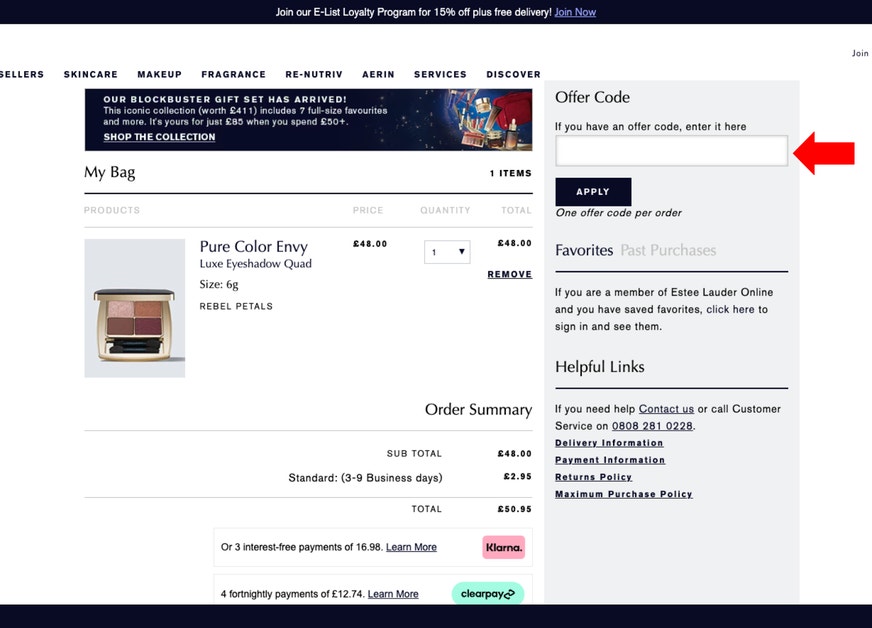Click the Luxe Eyeshadow Quad subtitle
Screen dimensions: 872x628
pos(255,264)
